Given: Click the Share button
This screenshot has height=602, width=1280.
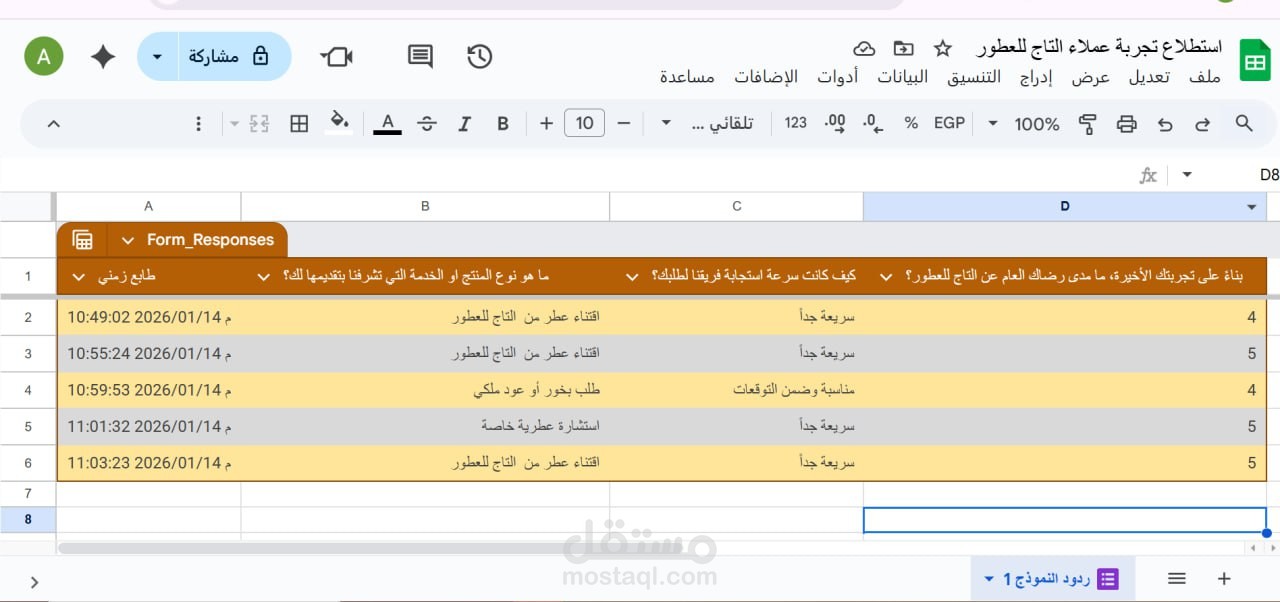Looking at the screenshot, I should click(x=230, y=56).
